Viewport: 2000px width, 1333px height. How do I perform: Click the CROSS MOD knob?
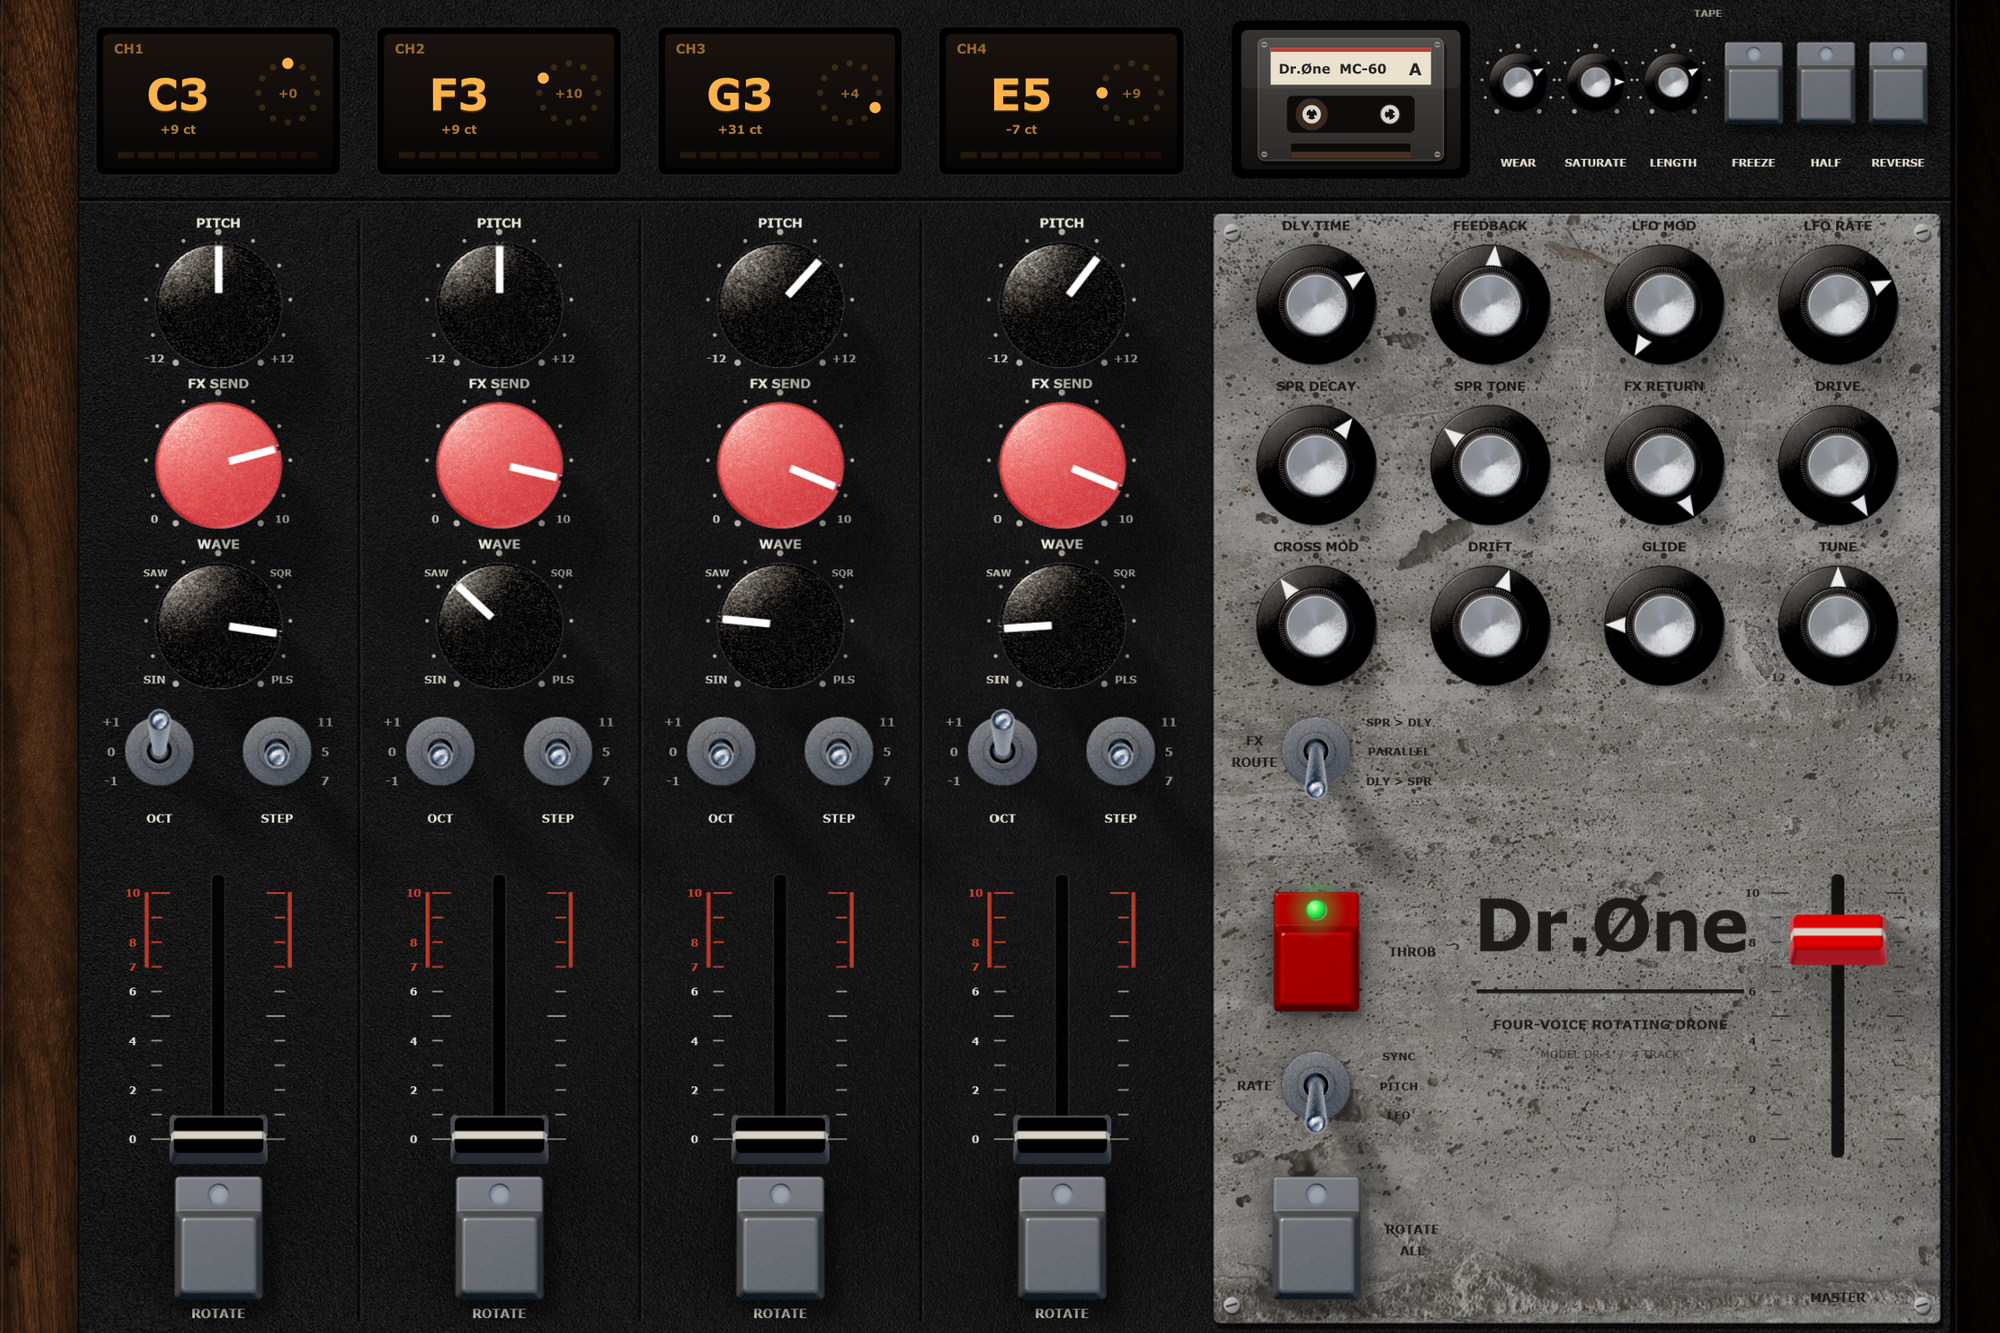pyautogui.click(x=1316, y=626)
